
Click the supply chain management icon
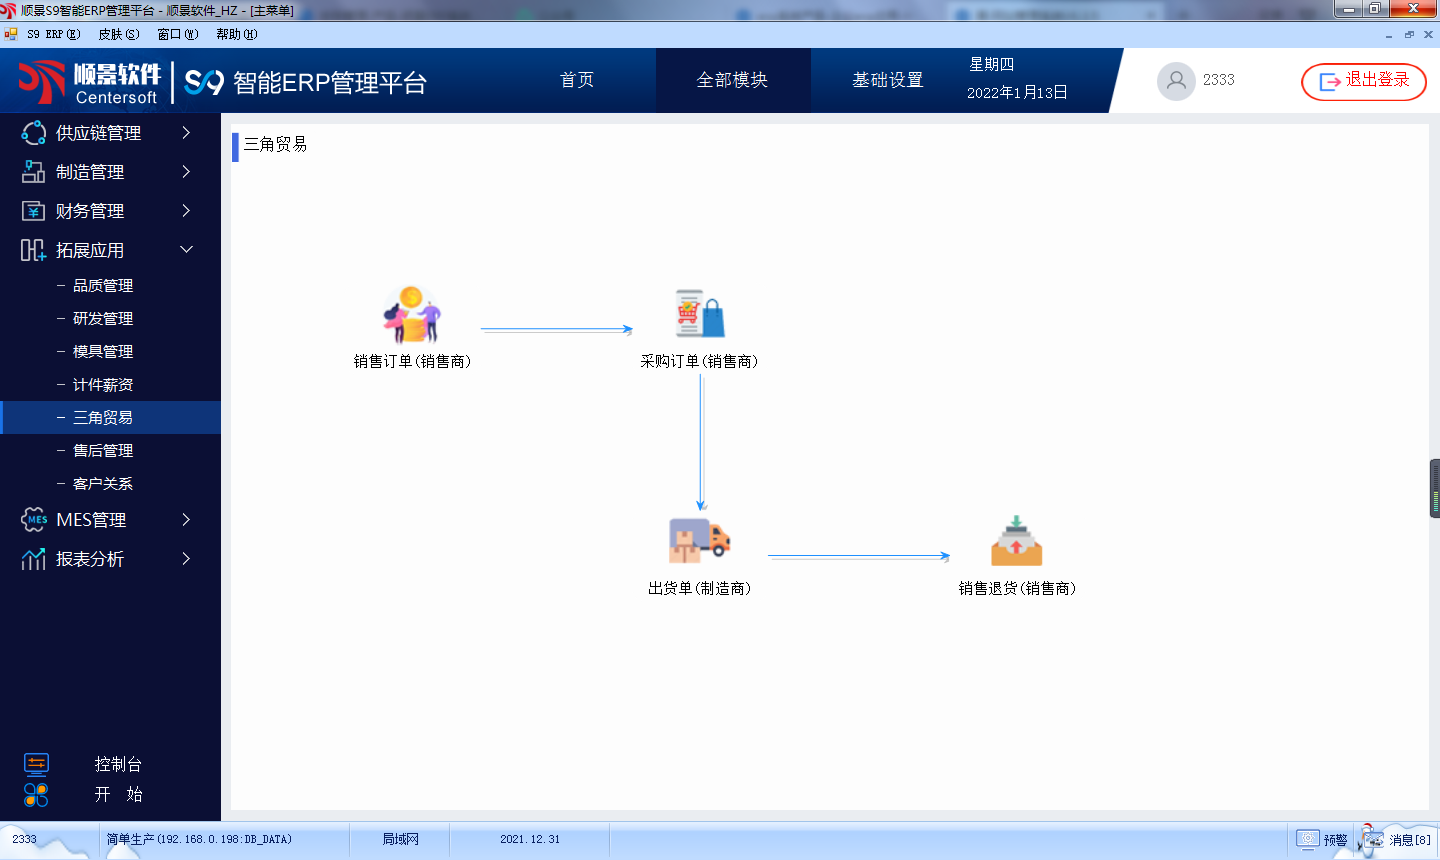tap(33, 133)
